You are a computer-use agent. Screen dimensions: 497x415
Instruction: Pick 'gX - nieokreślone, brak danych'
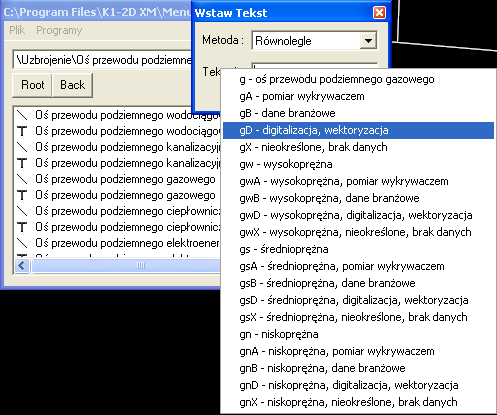pos(358,147)
